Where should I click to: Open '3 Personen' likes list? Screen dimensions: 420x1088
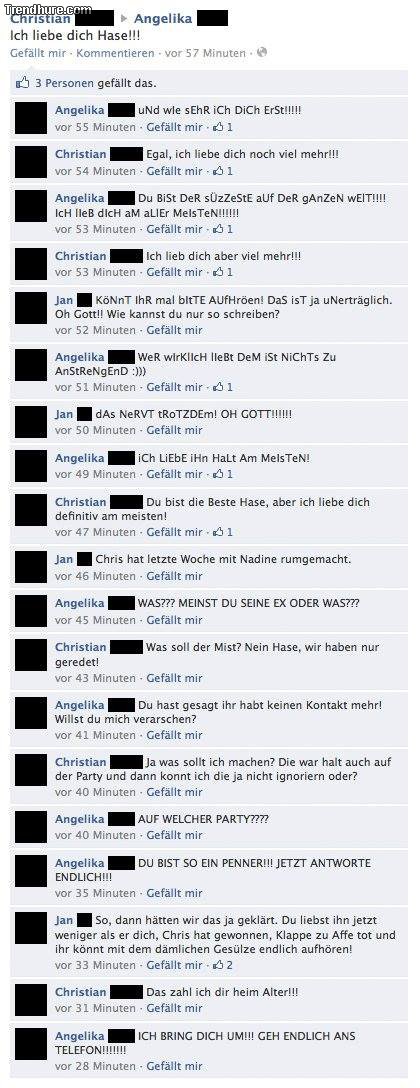pyautogui.click(x=65, y=83)
